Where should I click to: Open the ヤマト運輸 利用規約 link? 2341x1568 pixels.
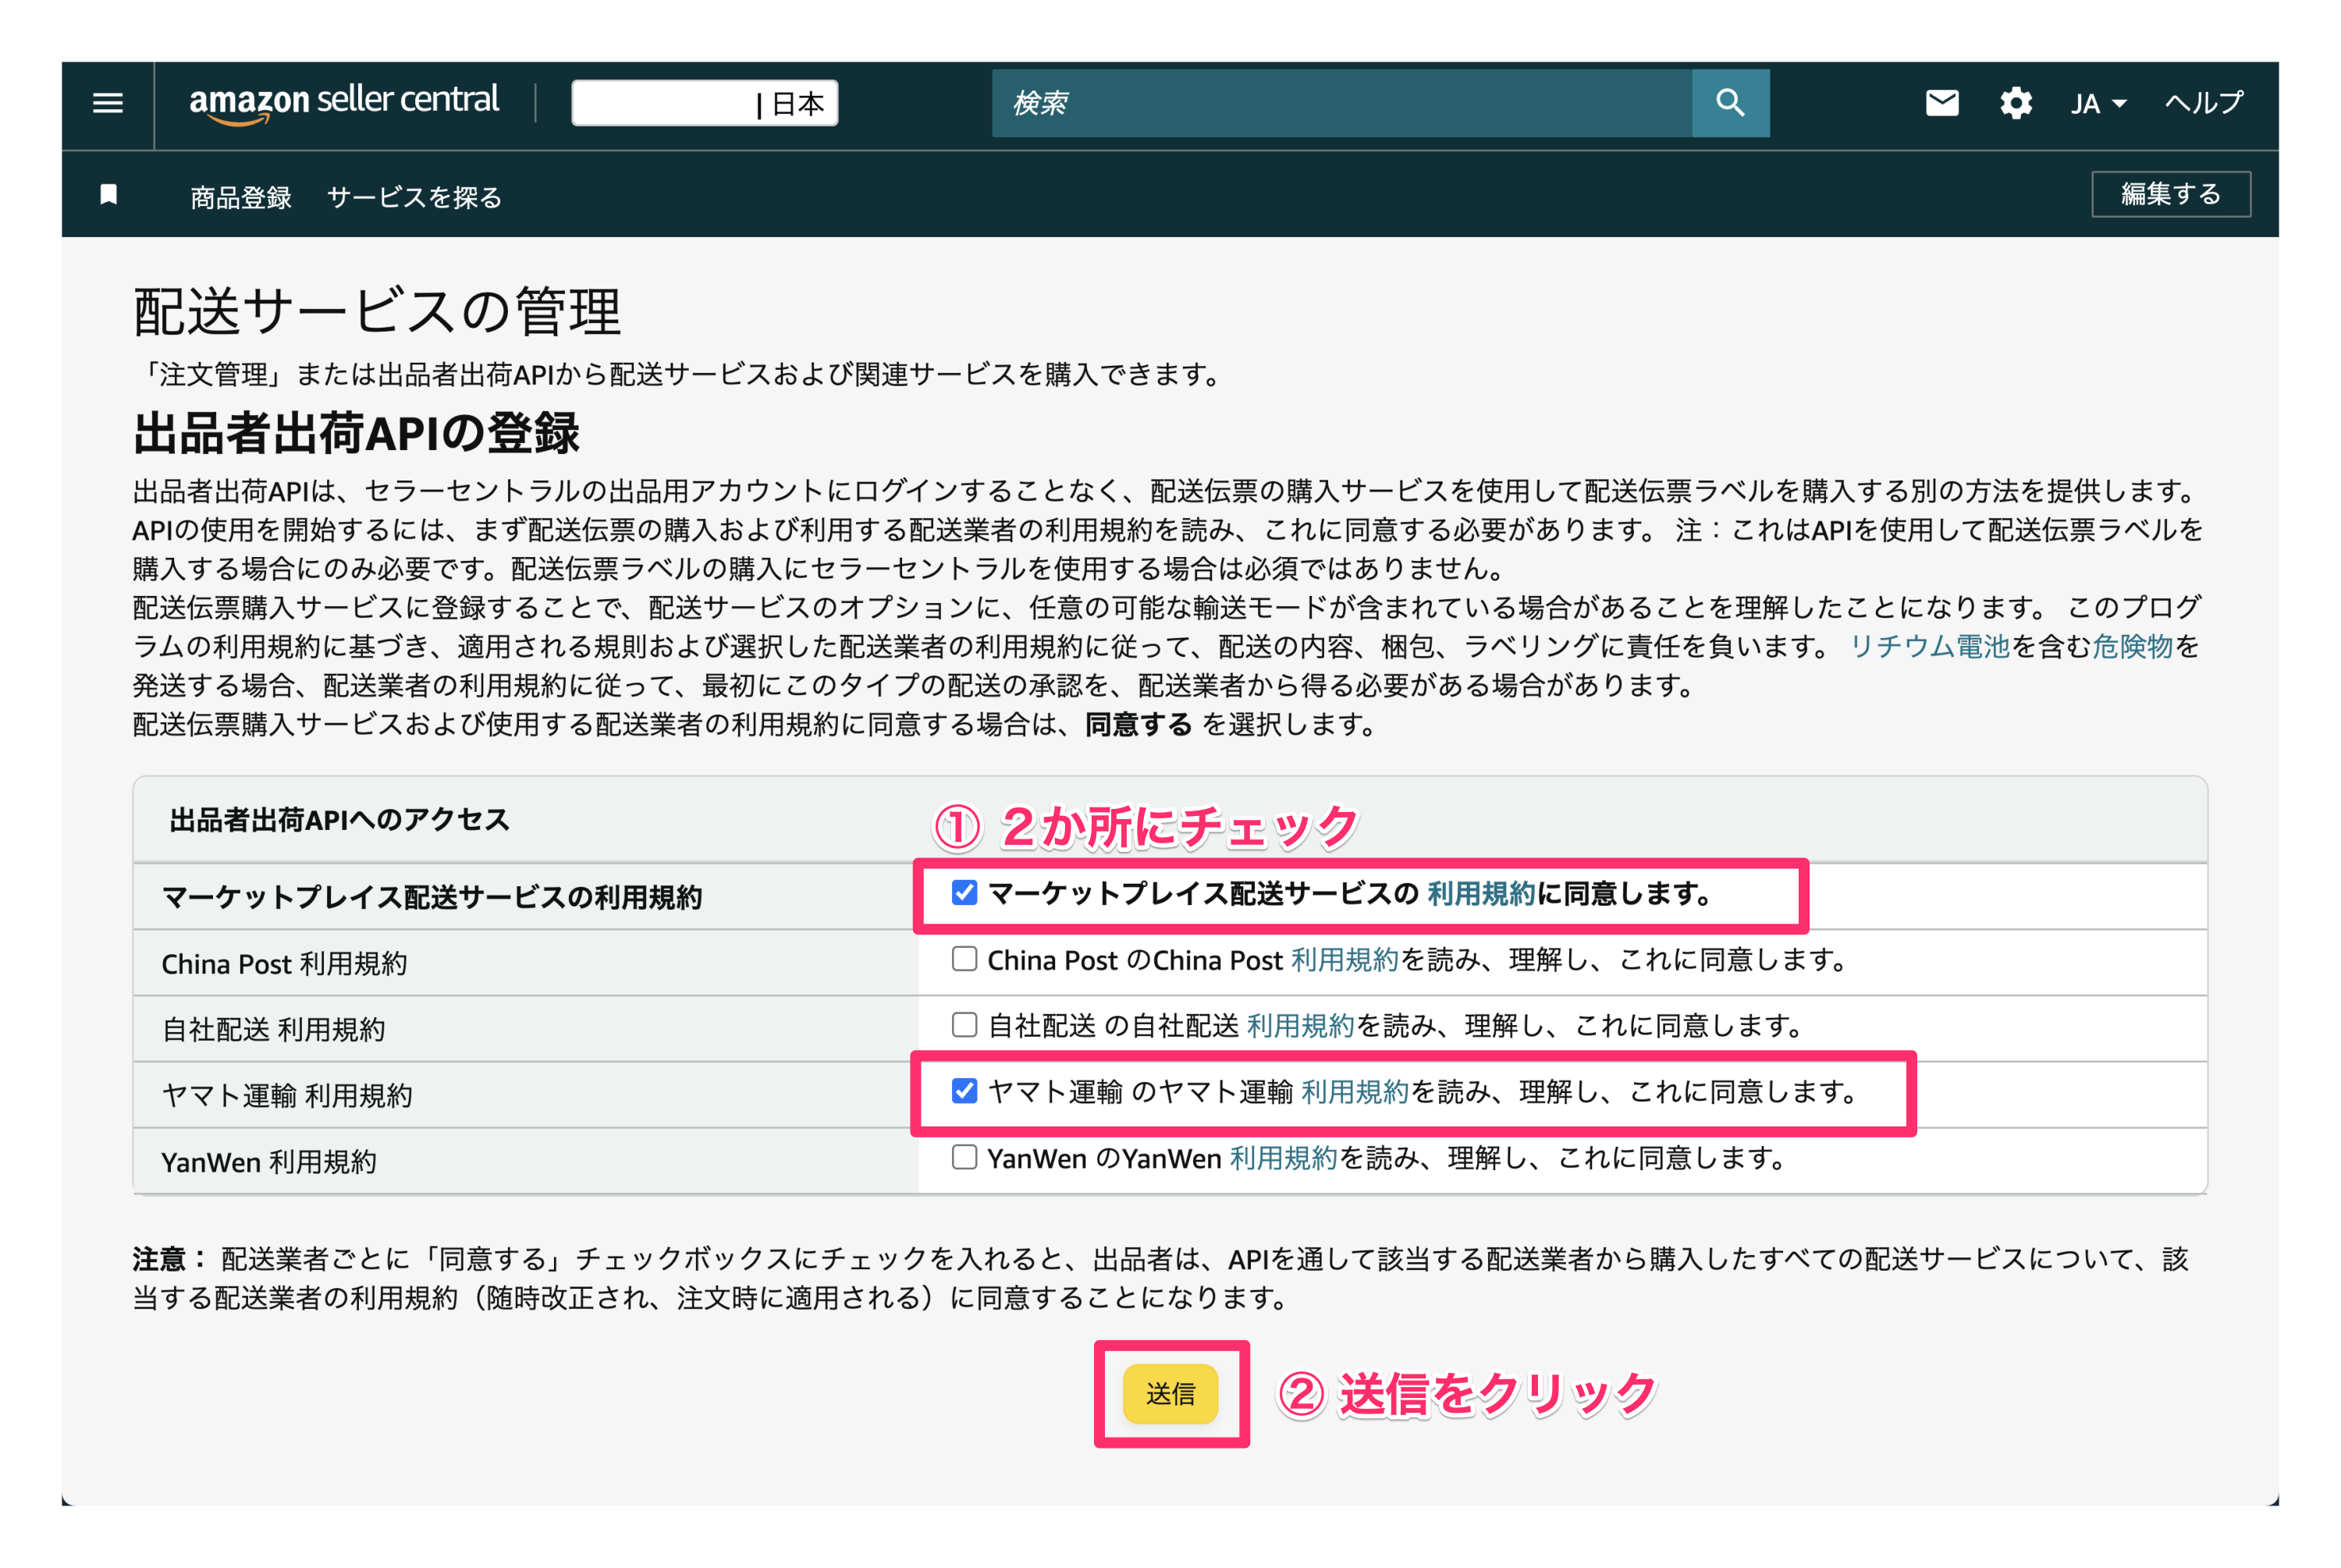[x=1354, y=1092]
